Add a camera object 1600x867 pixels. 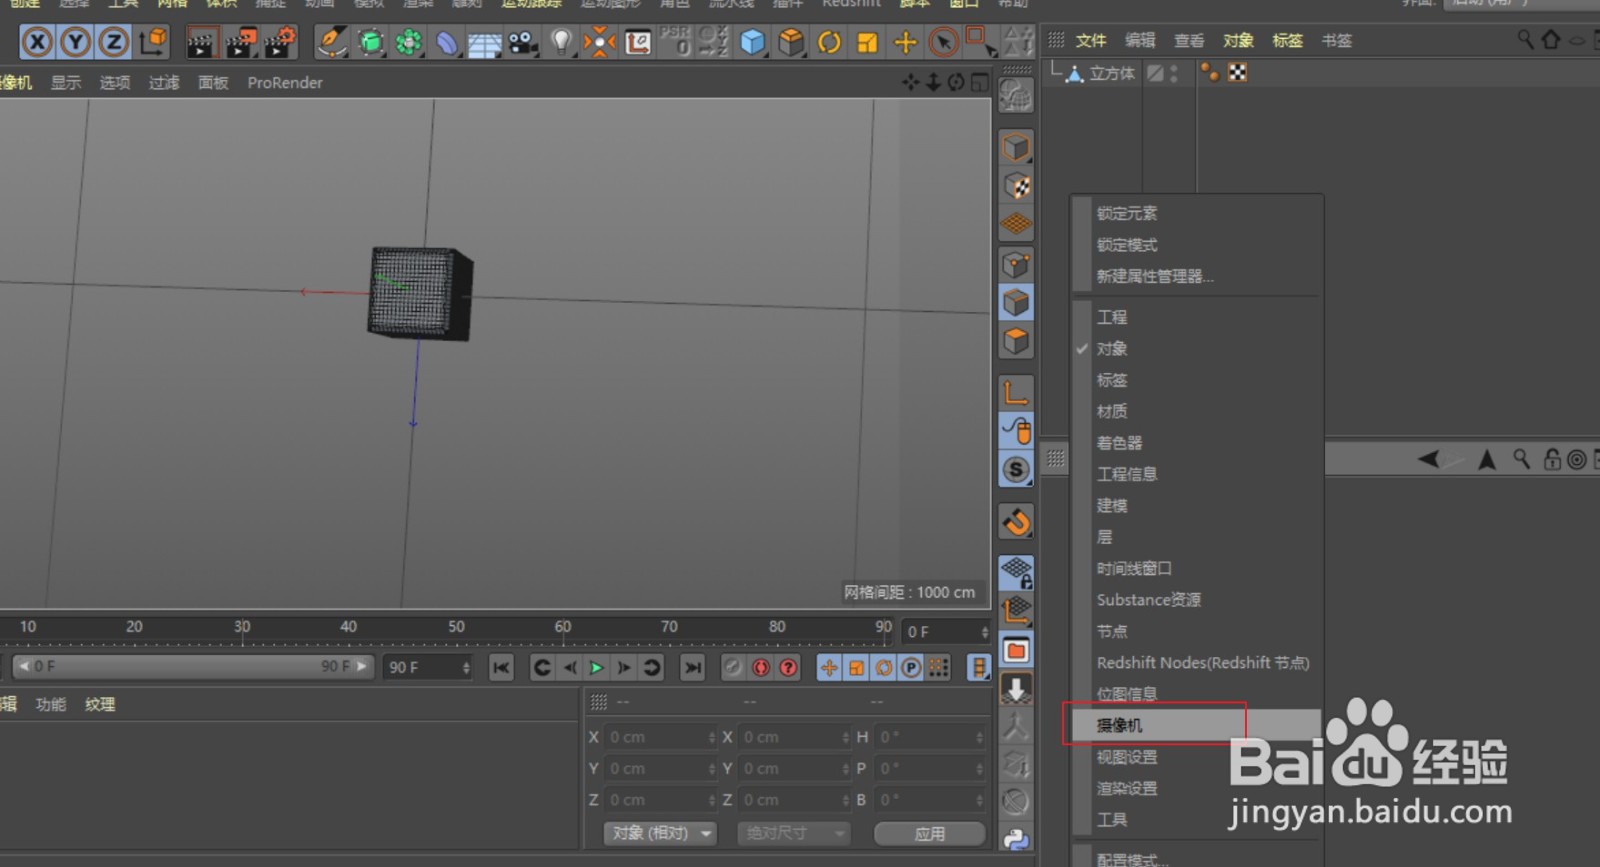pos(522,43)
